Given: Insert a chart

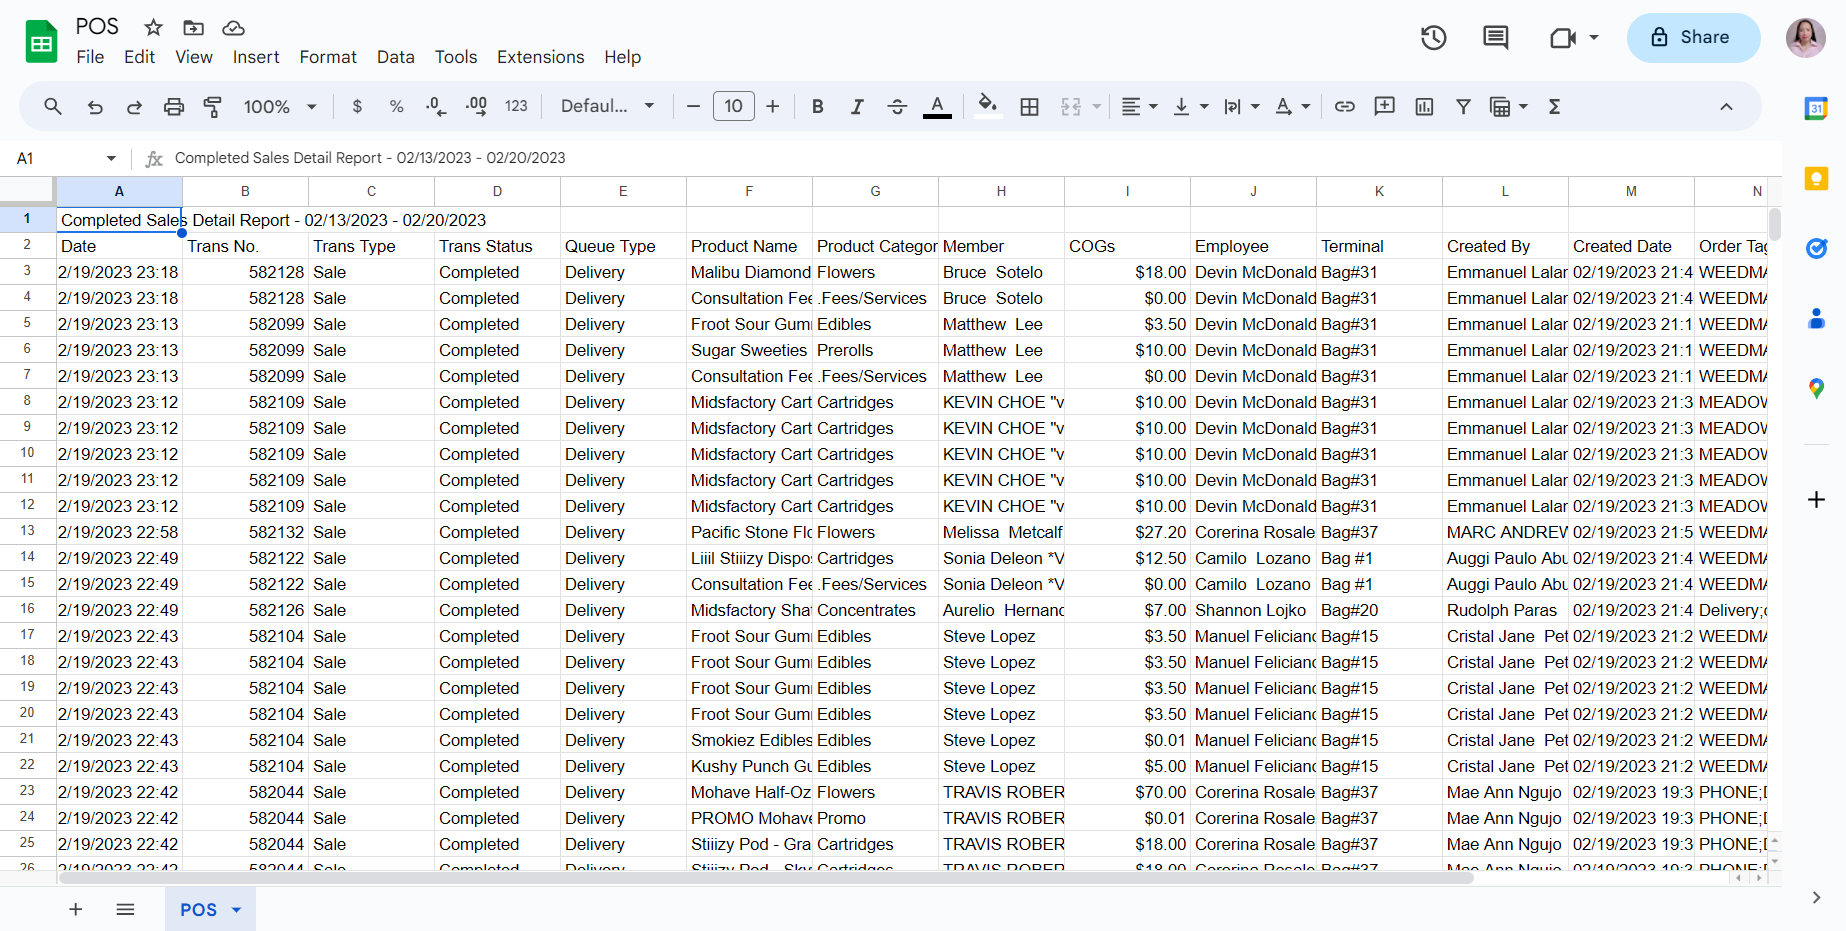Looking at the screenshot, I should 1424,106.
